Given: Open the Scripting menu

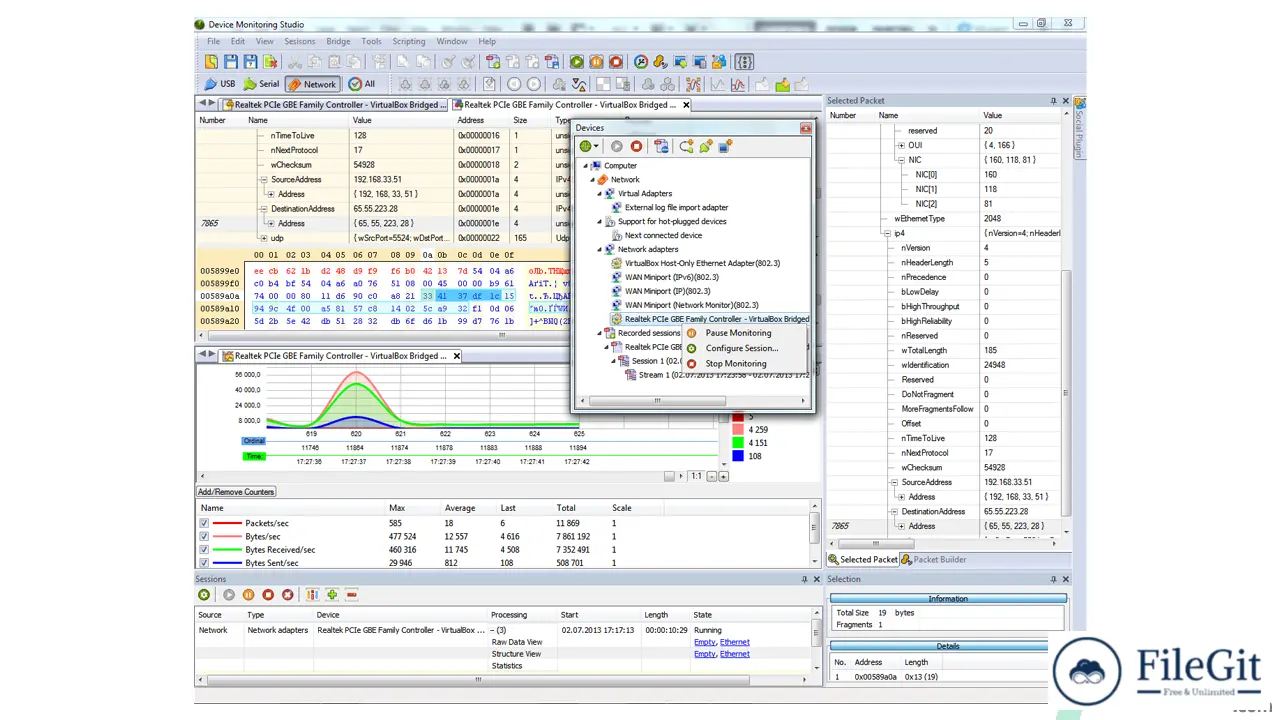Looking at the screenshot, I should pos(408,42).
